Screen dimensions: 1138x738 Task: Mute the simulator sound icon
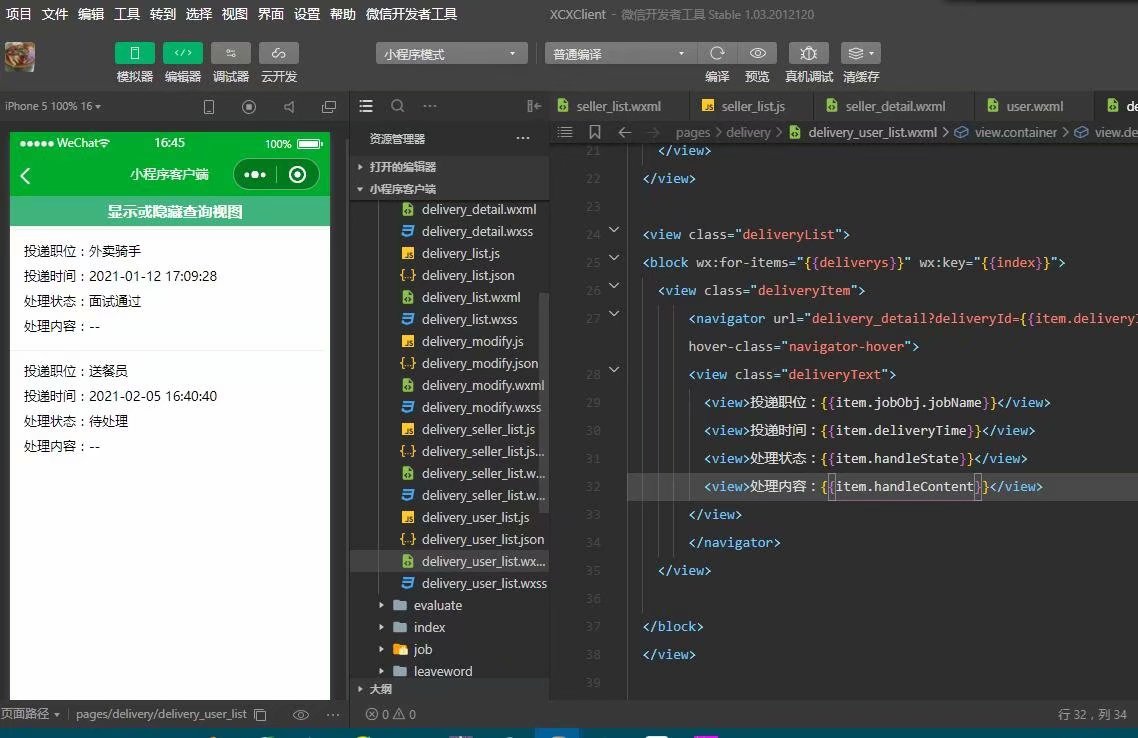289,107
